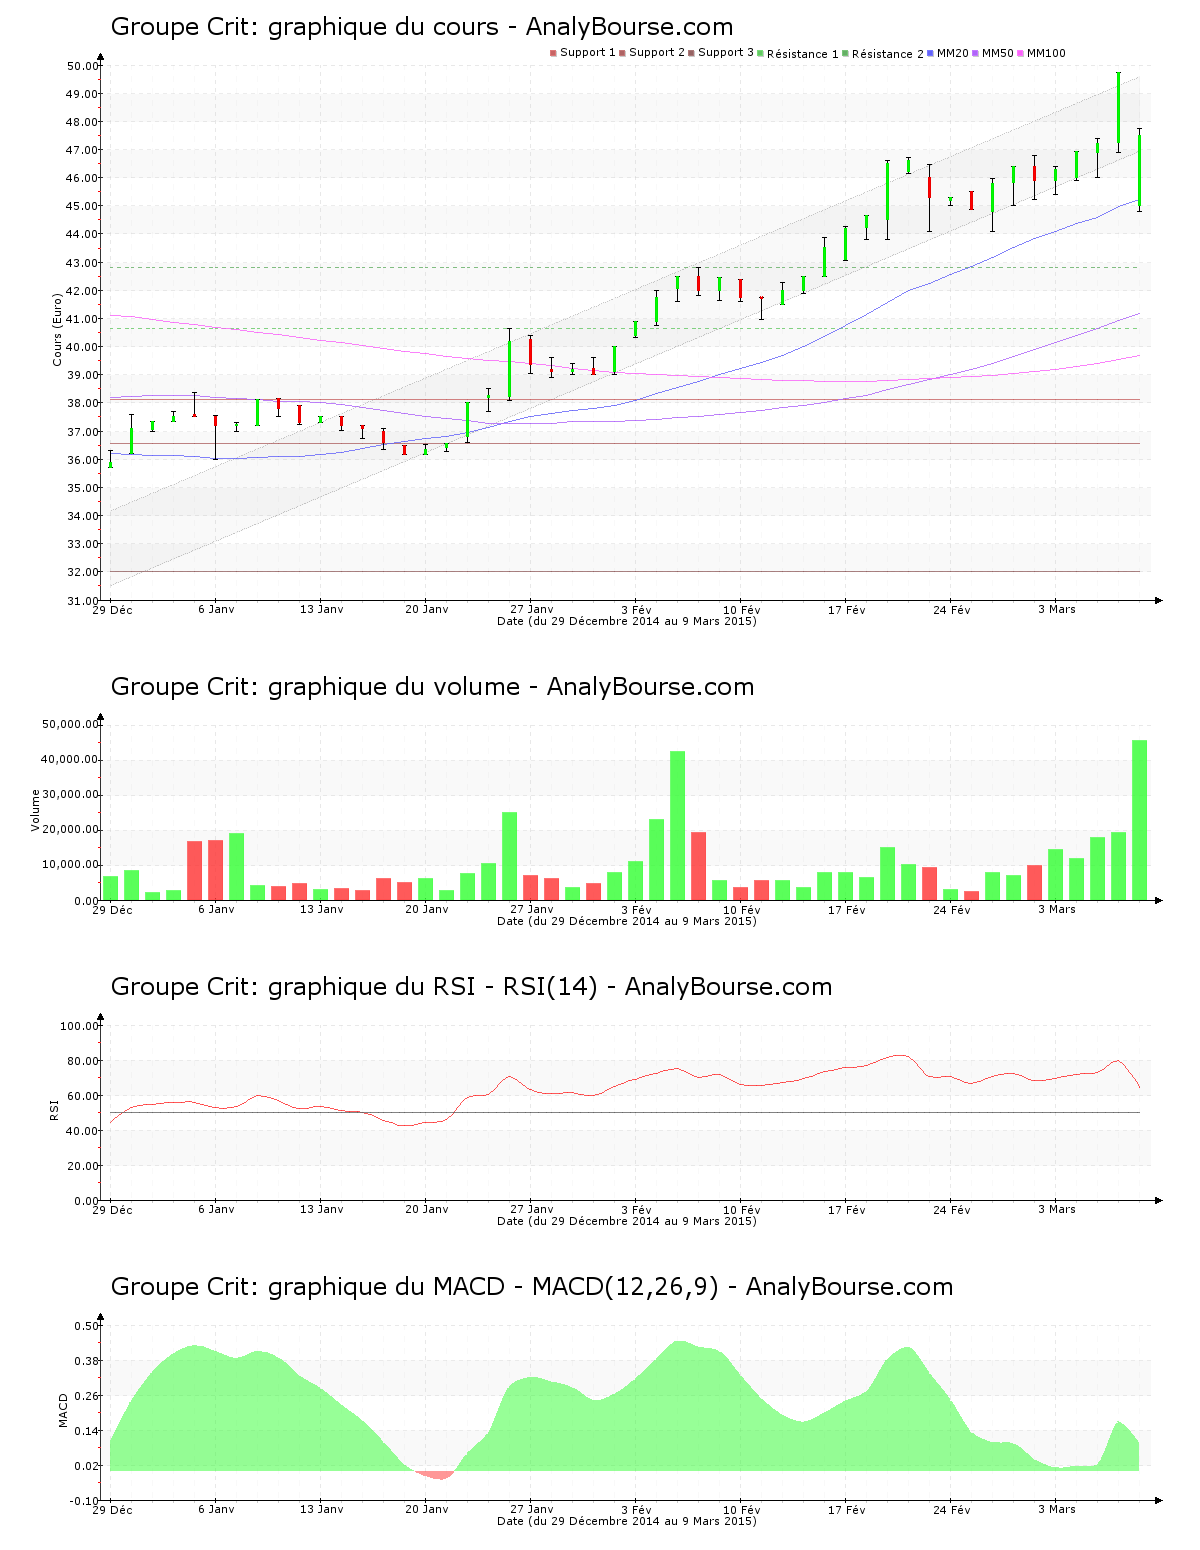Select the Résistance 2 legend entry
Image resolution: width=1200 pixels, height=1550 pixels.
tap(883, 54)
